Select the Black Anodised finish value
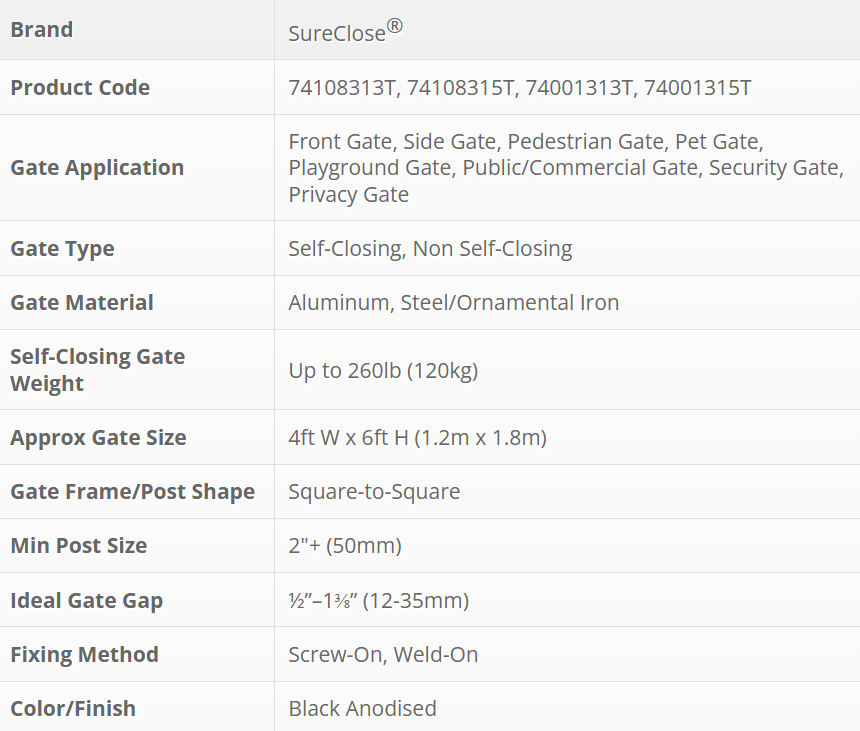Image resolution: width=860 pixels, height=731 pixels. [362, 709]
